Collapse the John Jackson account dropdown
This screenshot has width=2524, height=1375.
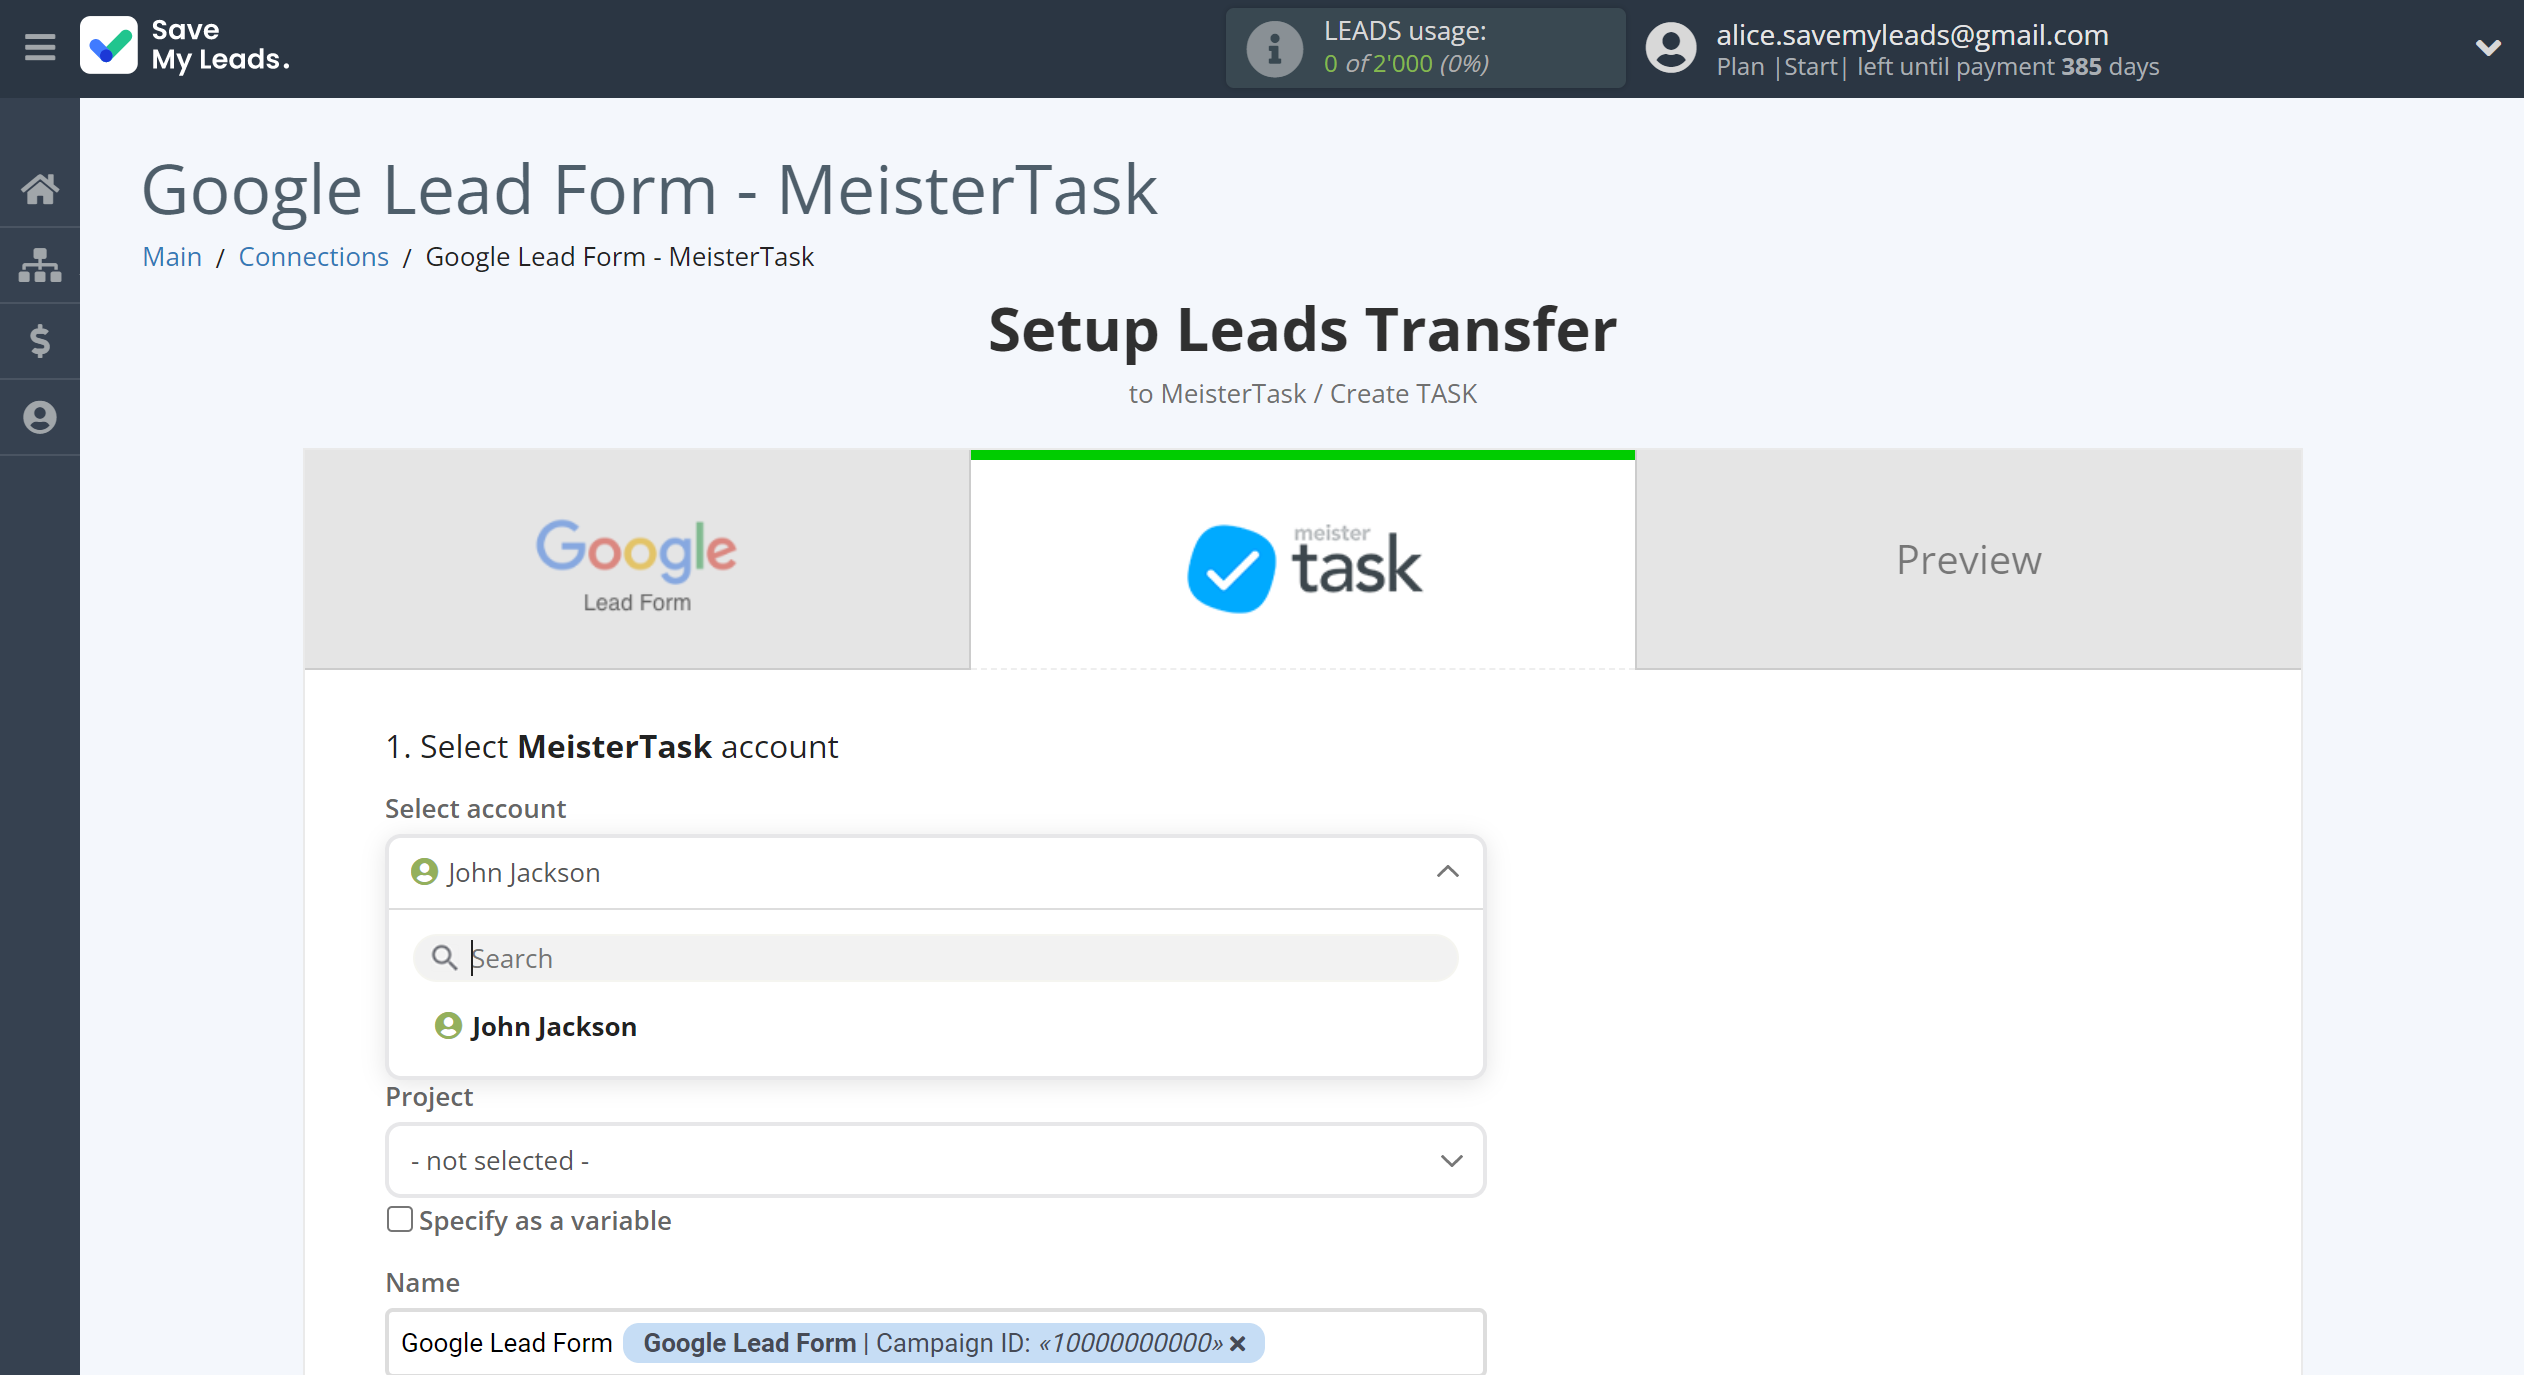tap(935, 872)
